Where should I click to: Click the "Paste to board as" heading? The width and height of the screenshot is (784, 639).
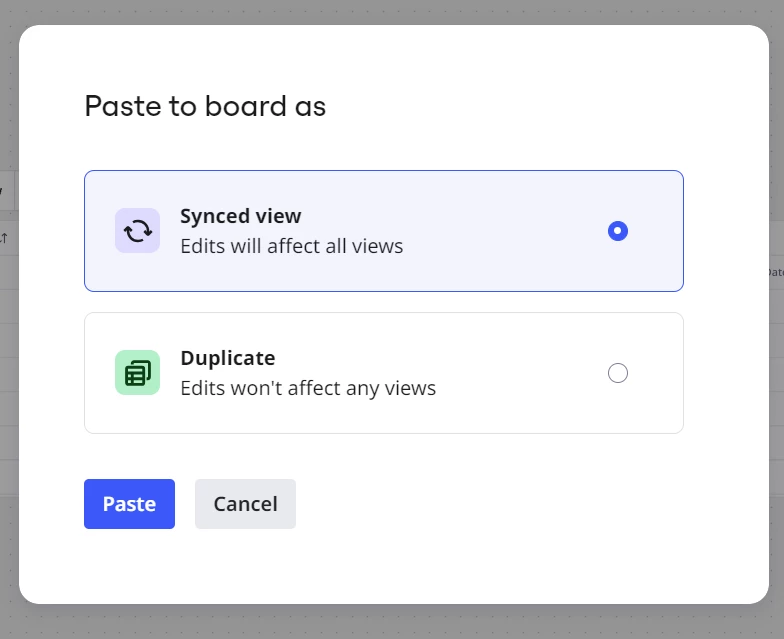[205, 106]
